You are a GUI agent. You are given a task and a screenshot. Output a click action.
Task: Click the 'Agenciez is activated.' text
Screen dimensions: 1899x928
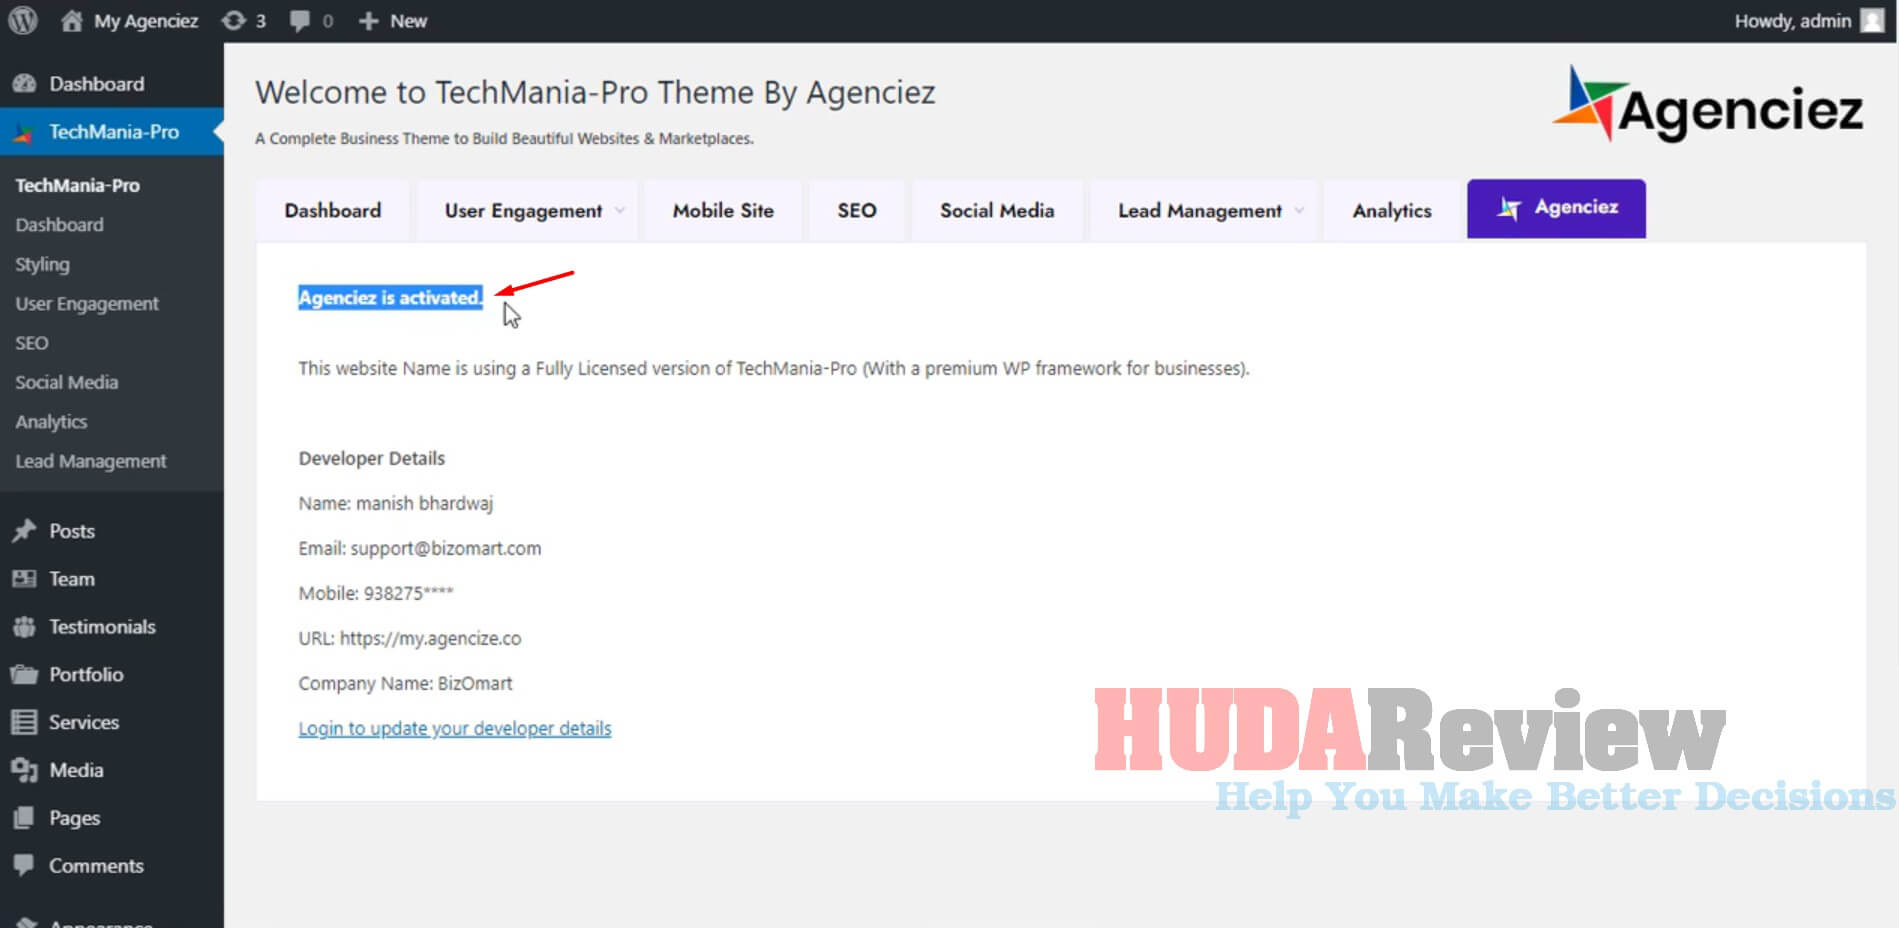tap(390, 297)
